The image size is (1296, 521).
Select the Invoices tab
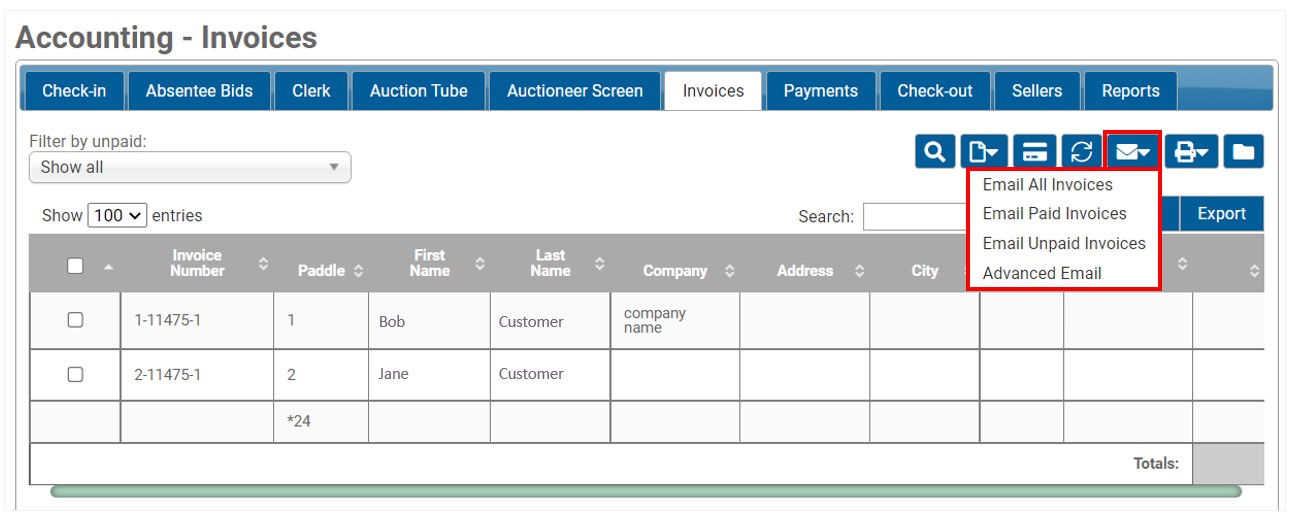pos(713,91)
